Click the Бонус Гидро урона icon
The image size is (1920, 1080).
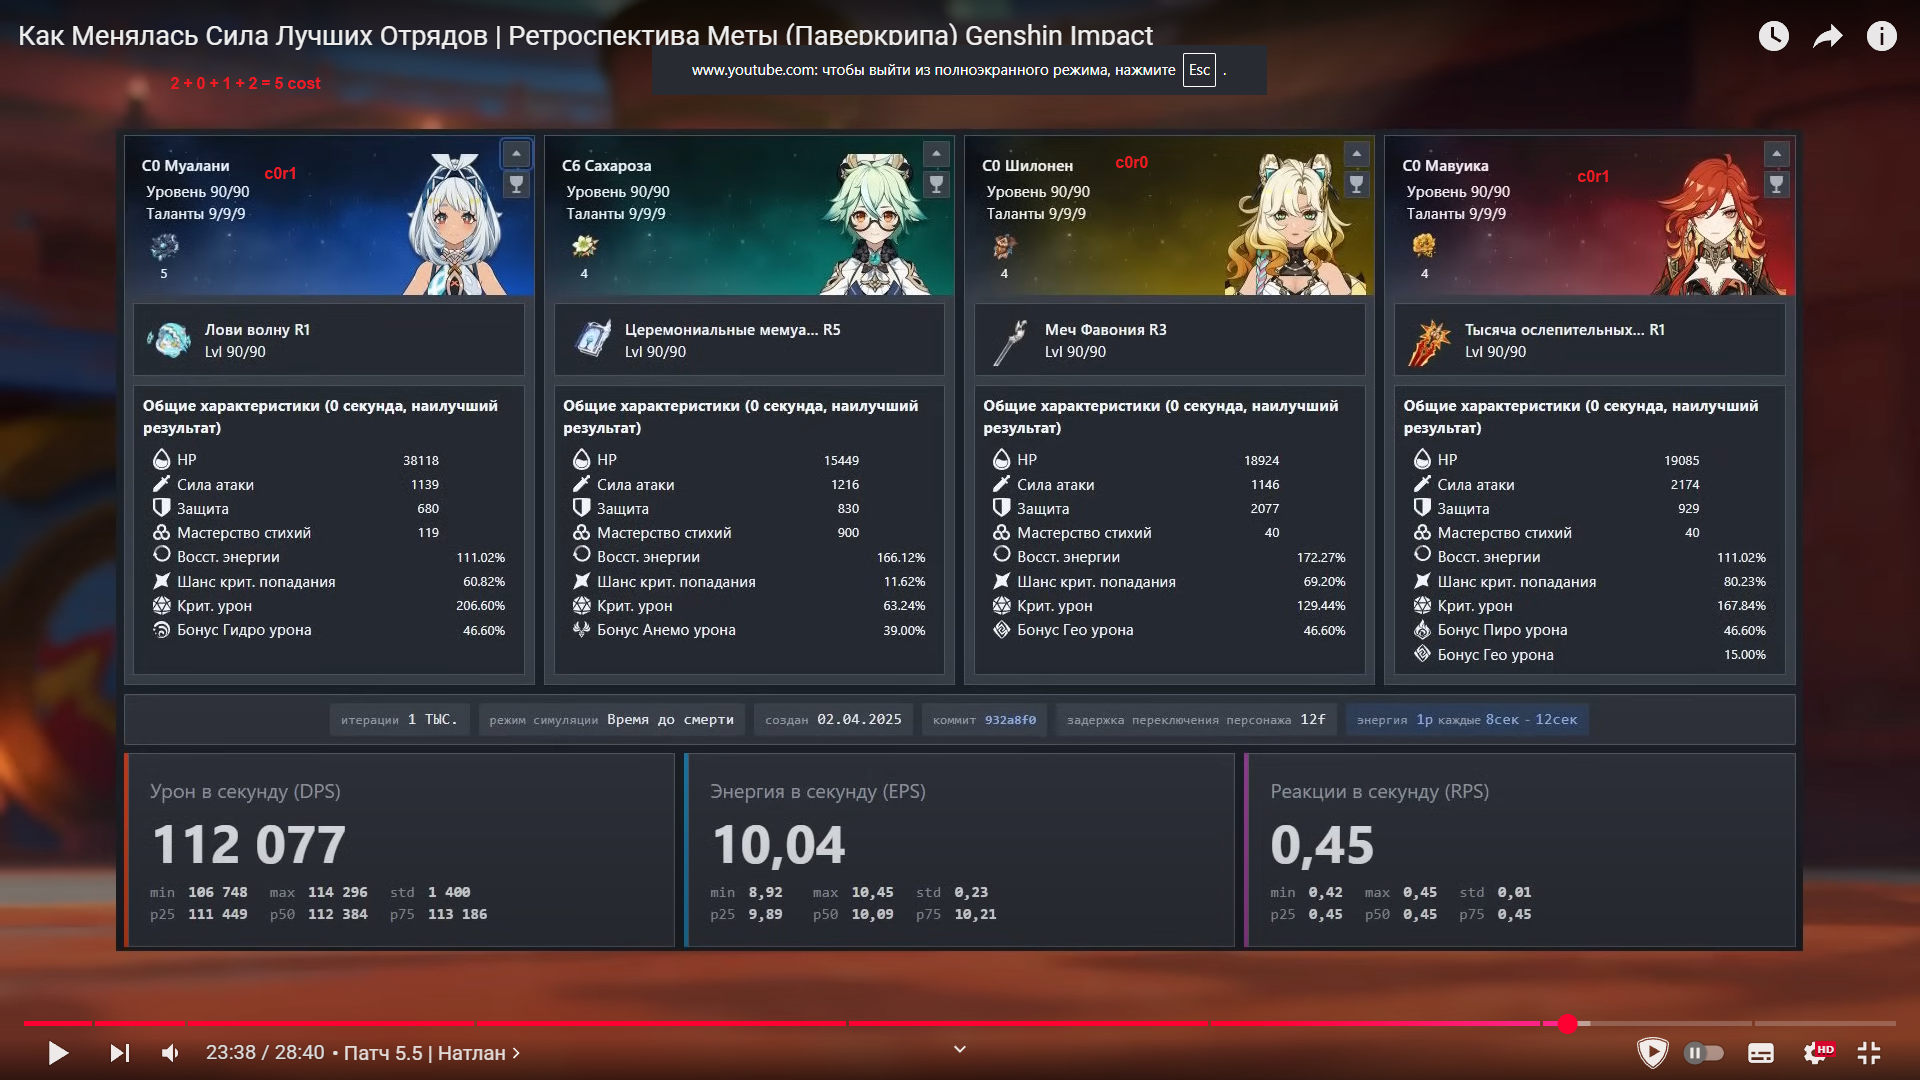point(162,630)
